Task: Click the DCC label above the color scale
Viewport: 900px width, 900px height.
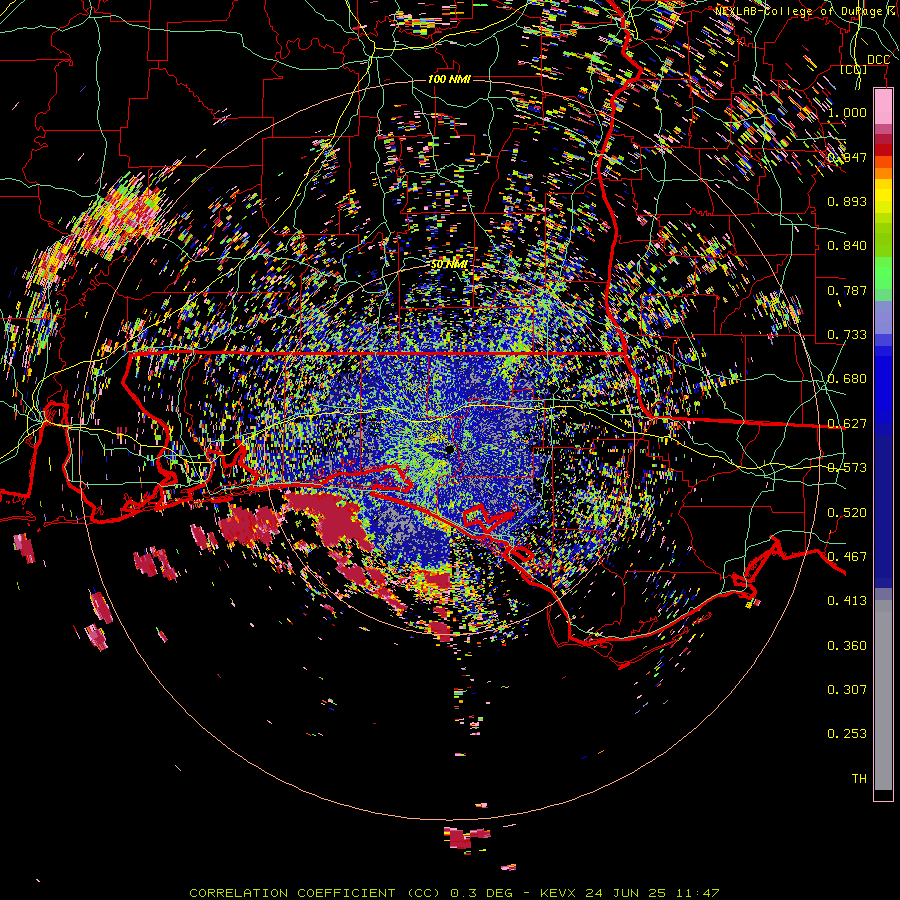Action: pos(878,60)
